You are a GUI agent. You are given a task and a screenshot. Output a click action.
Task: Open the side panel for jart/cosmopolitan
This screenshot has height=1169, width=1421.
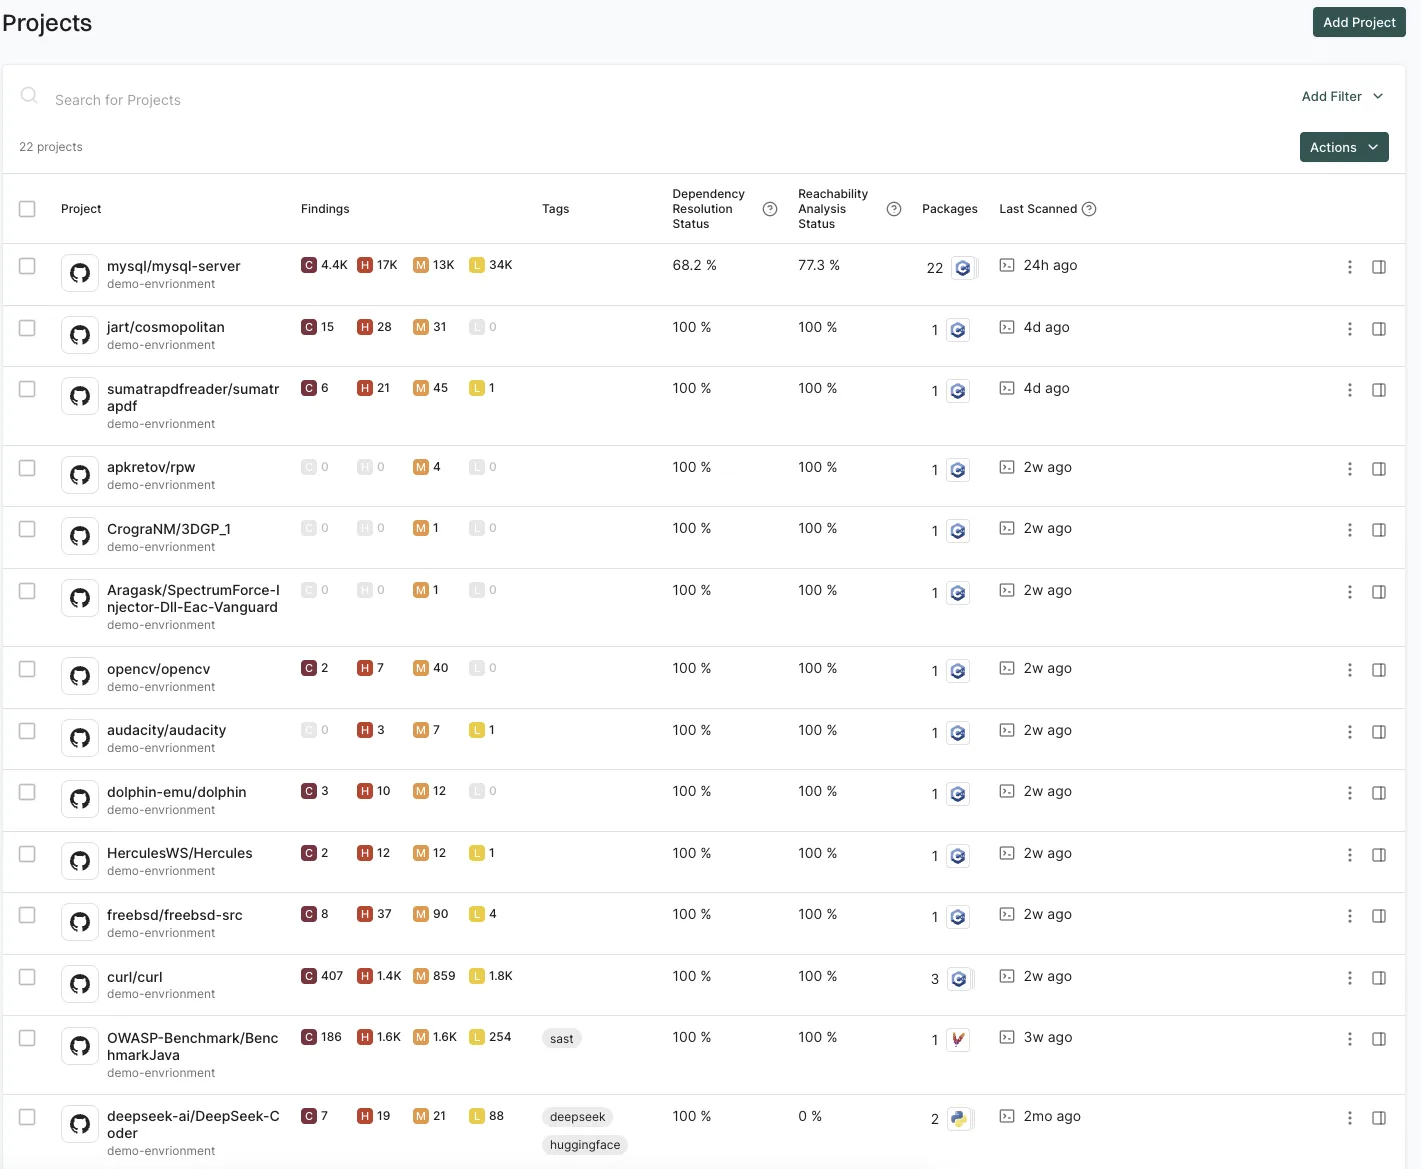pos(1379,328)
